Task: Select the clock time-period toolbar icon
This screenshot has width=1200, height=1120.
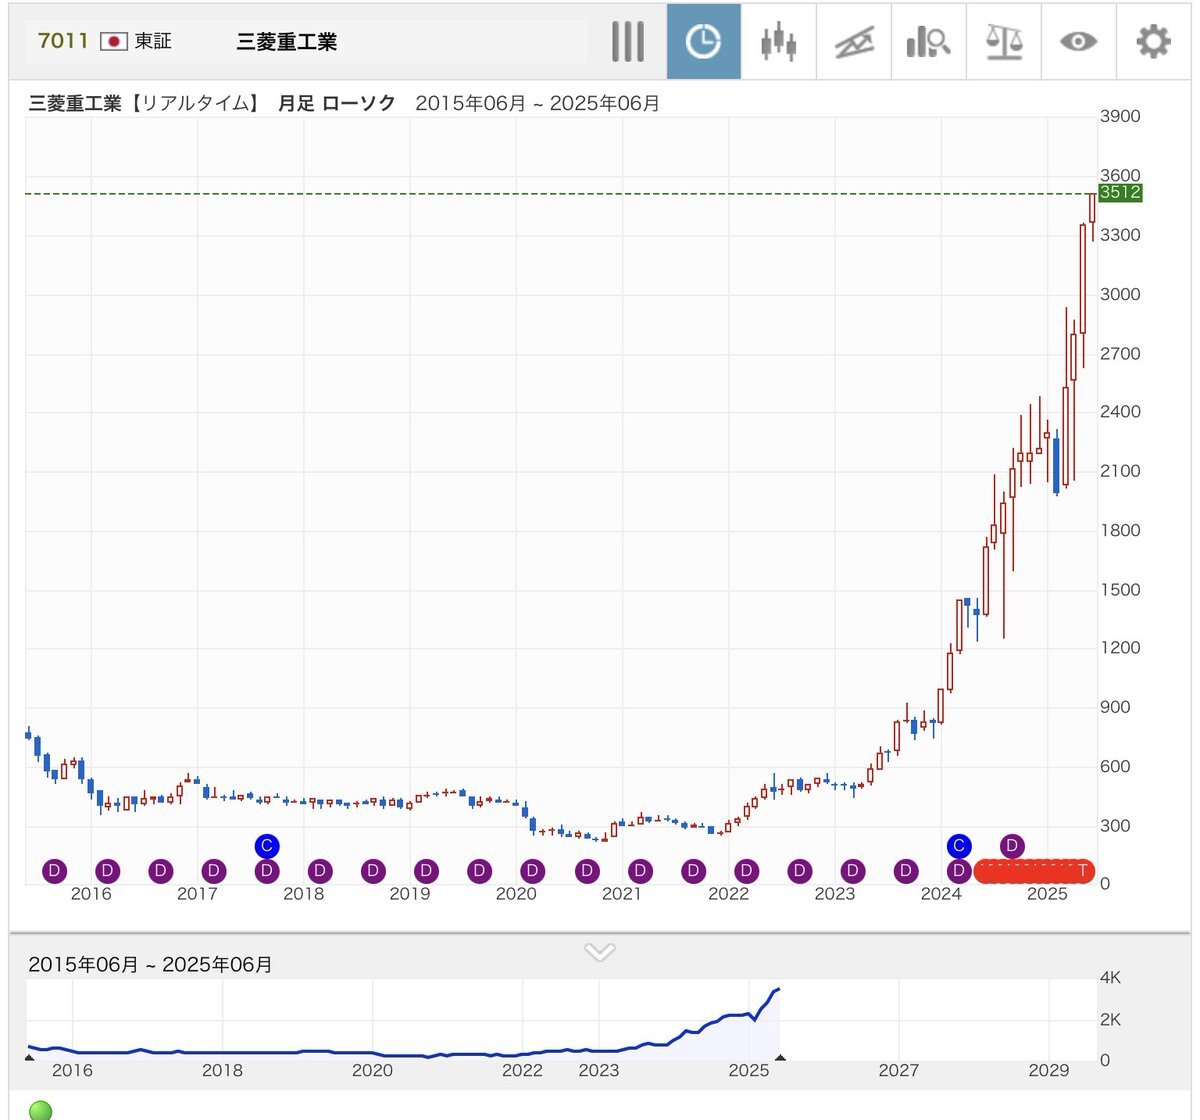Action: click(x=704, y=42)
